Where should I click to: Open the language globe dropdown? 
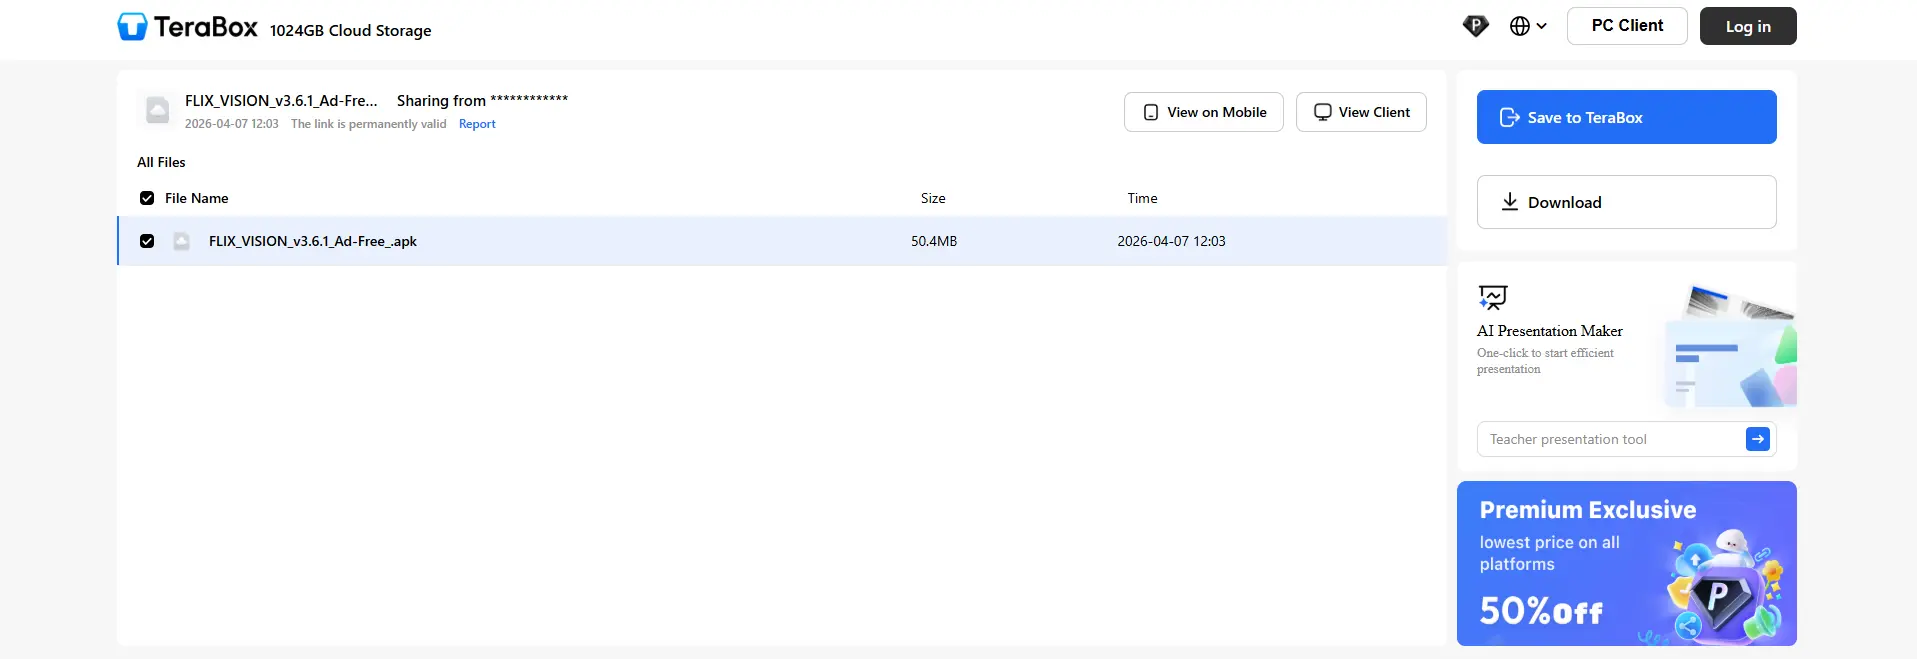(1528, 26)
